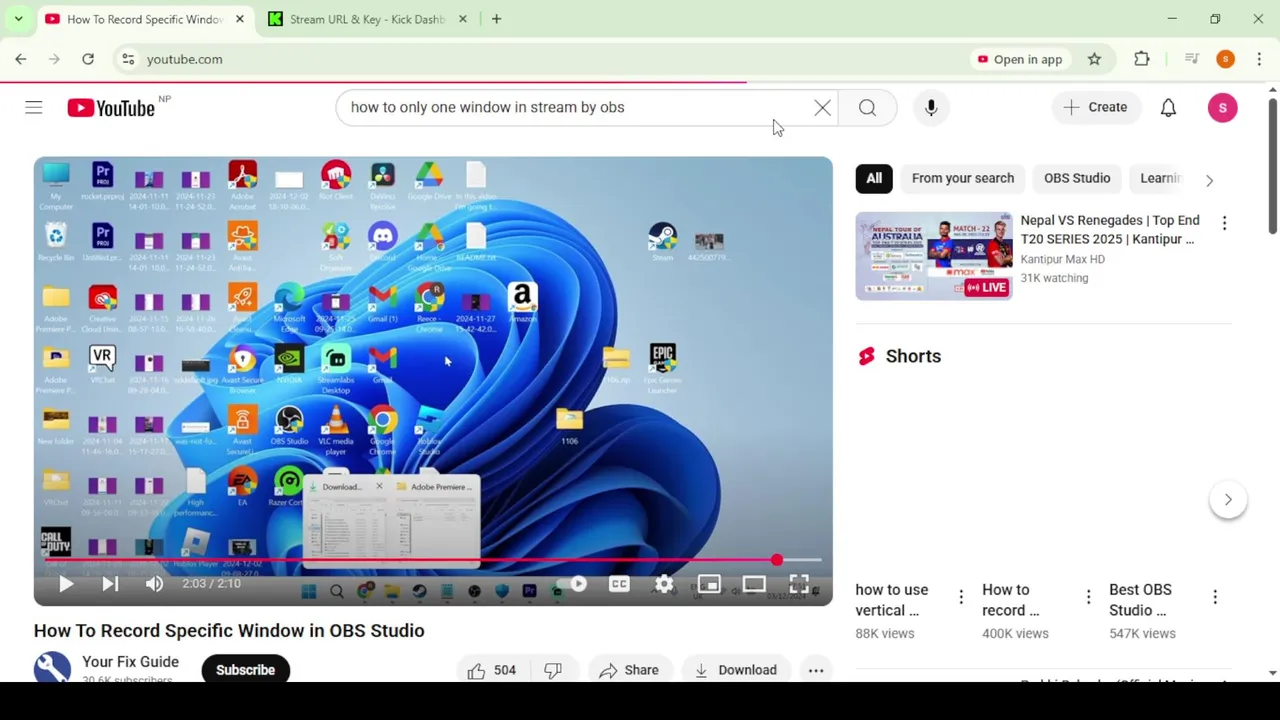Open Nepal VS Renegades video title
The height and width of the screenshot is (720, 1280).
coord(1109,229)
